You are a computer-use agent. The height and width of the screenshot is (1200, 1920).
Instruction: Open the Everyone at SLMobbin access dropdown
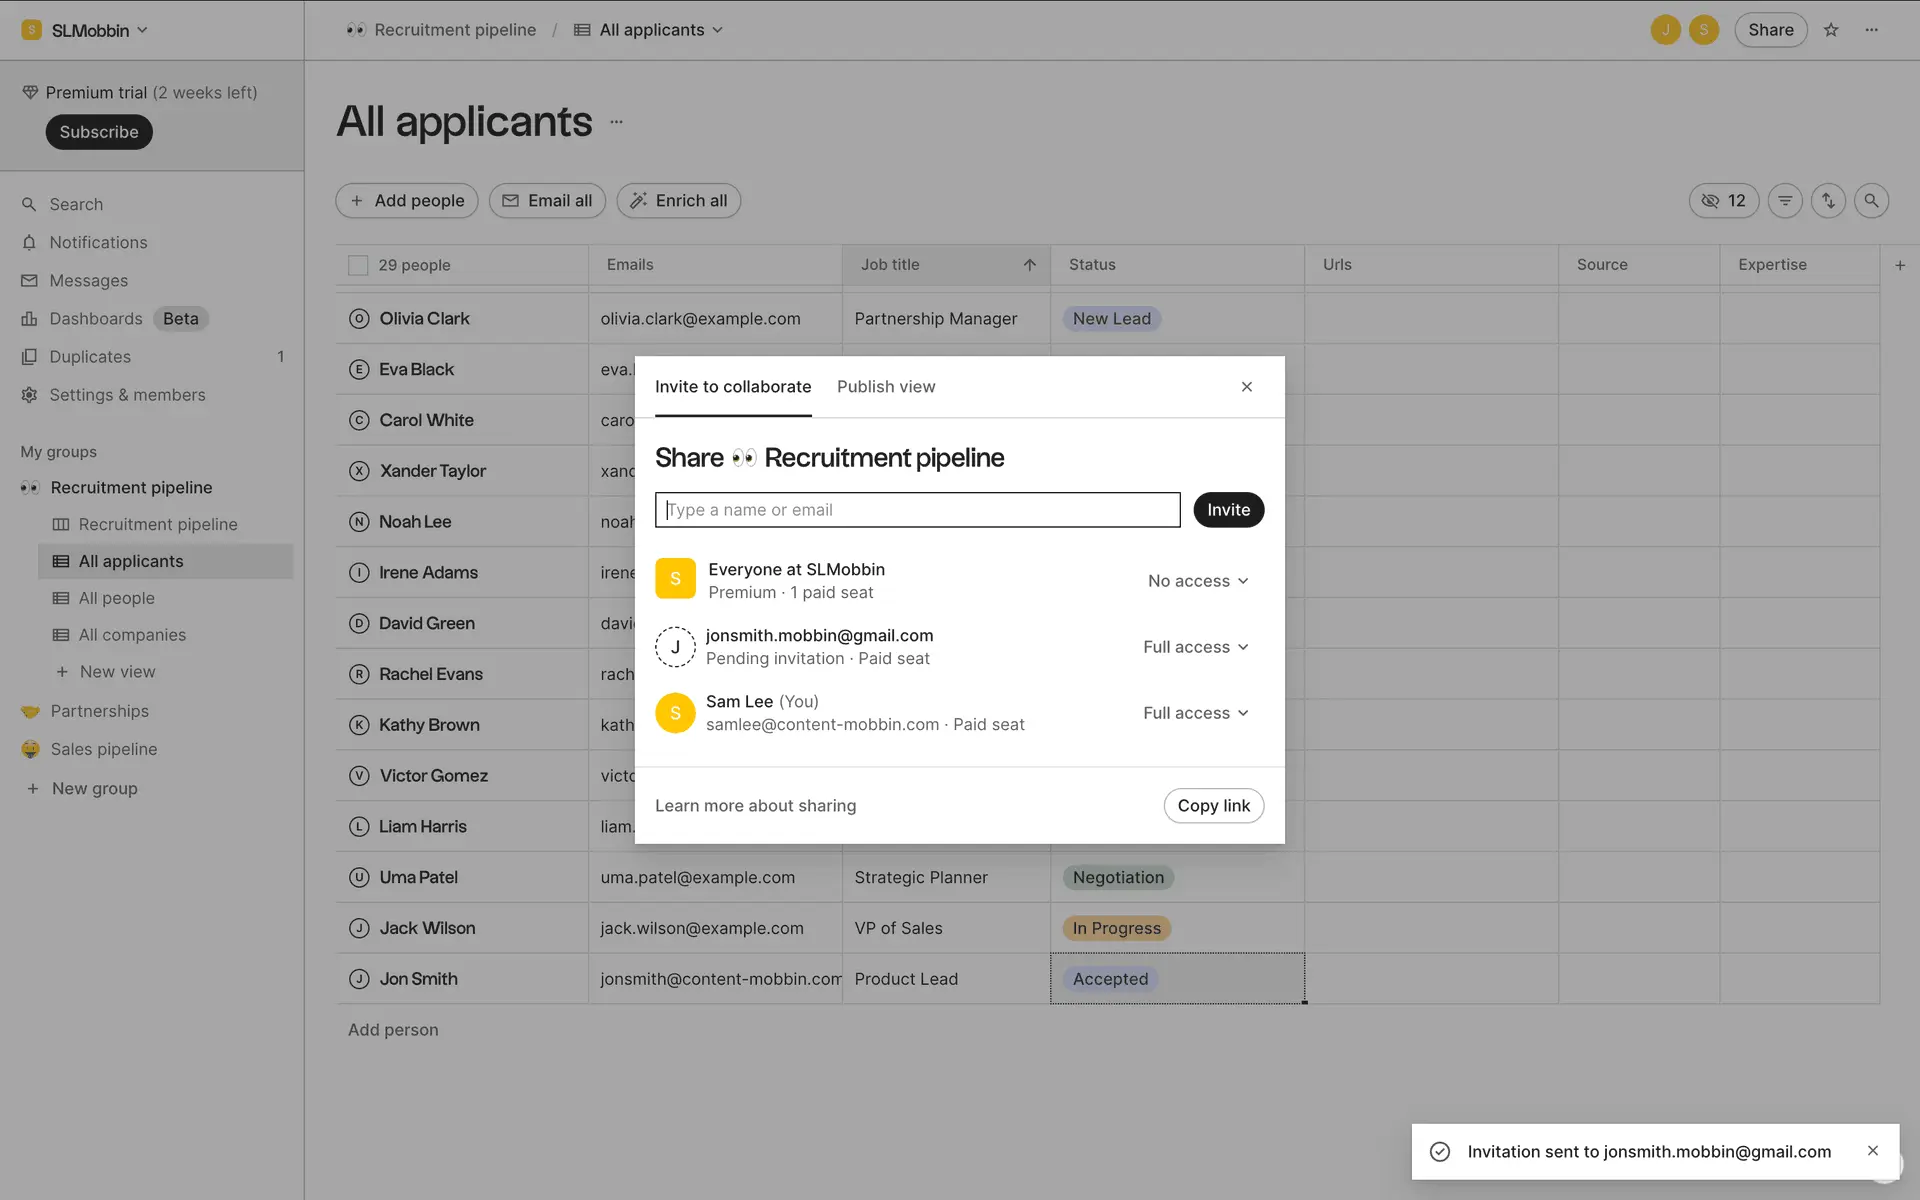1198,581
